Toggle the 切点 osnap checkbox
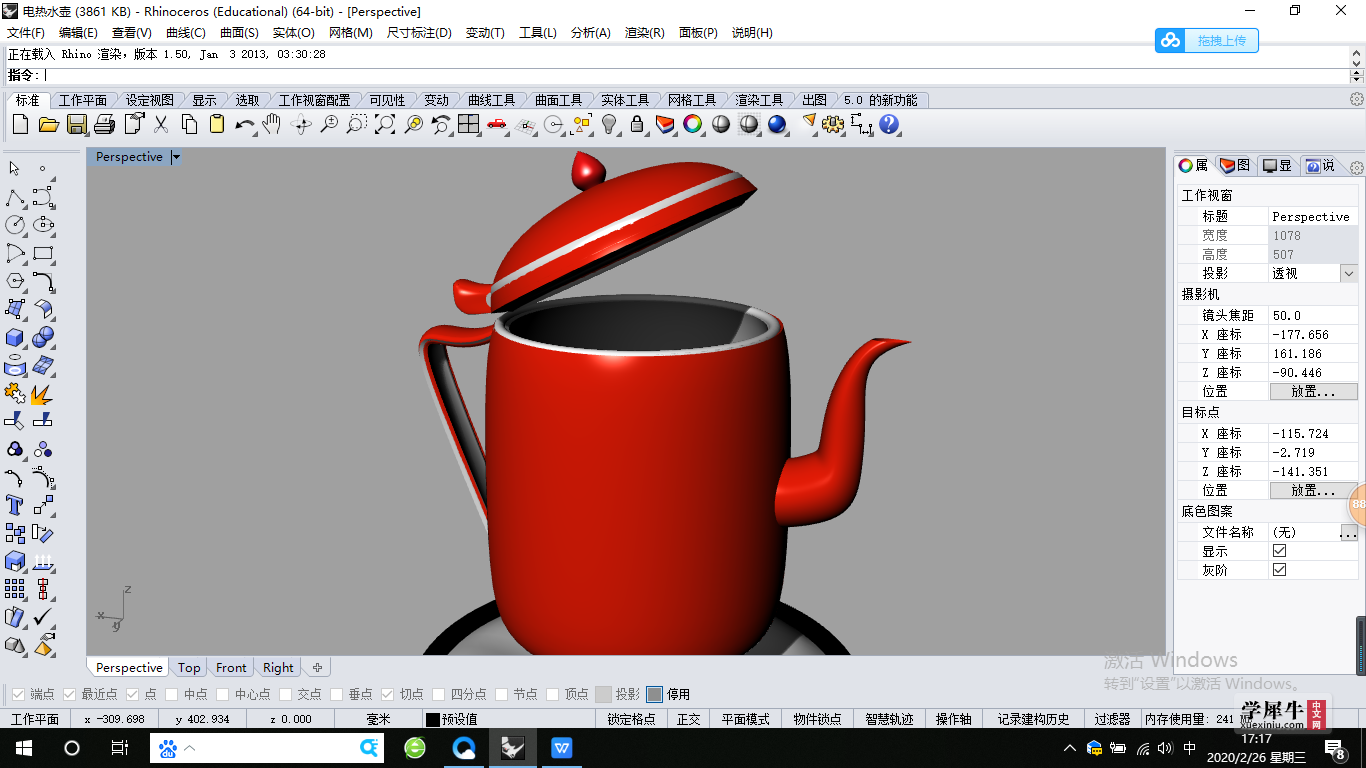 click(x=388, y=694)
